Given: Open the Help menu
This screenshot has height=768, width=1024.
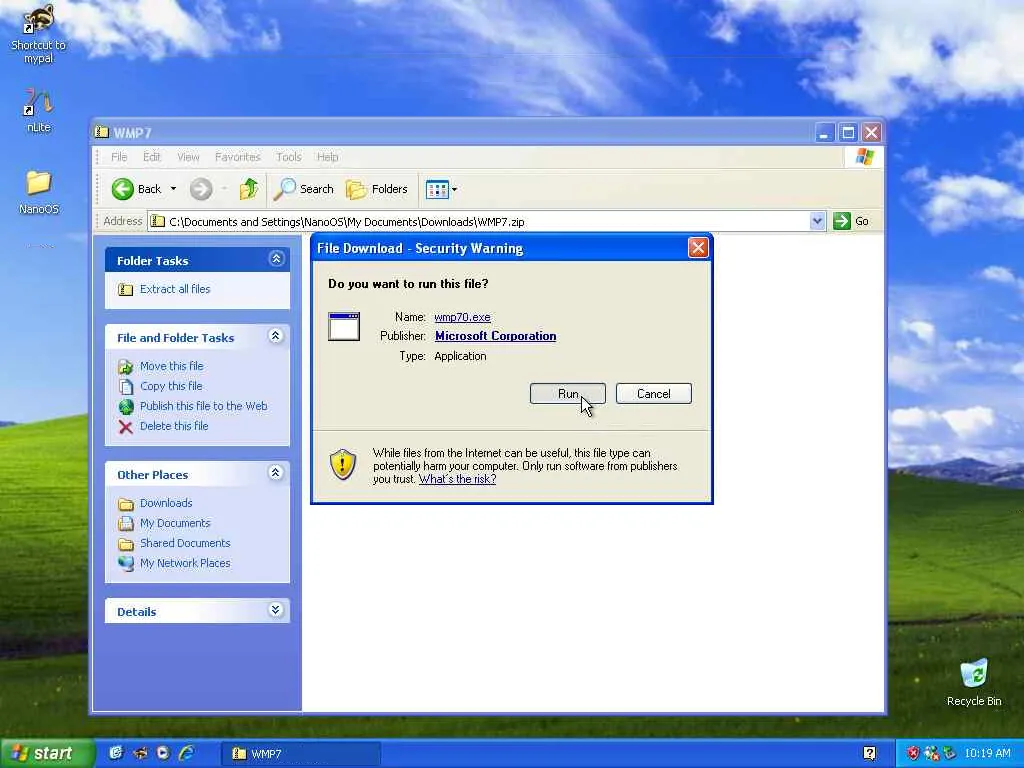Looking at the screenshot, I should click(x=328, y=157).
